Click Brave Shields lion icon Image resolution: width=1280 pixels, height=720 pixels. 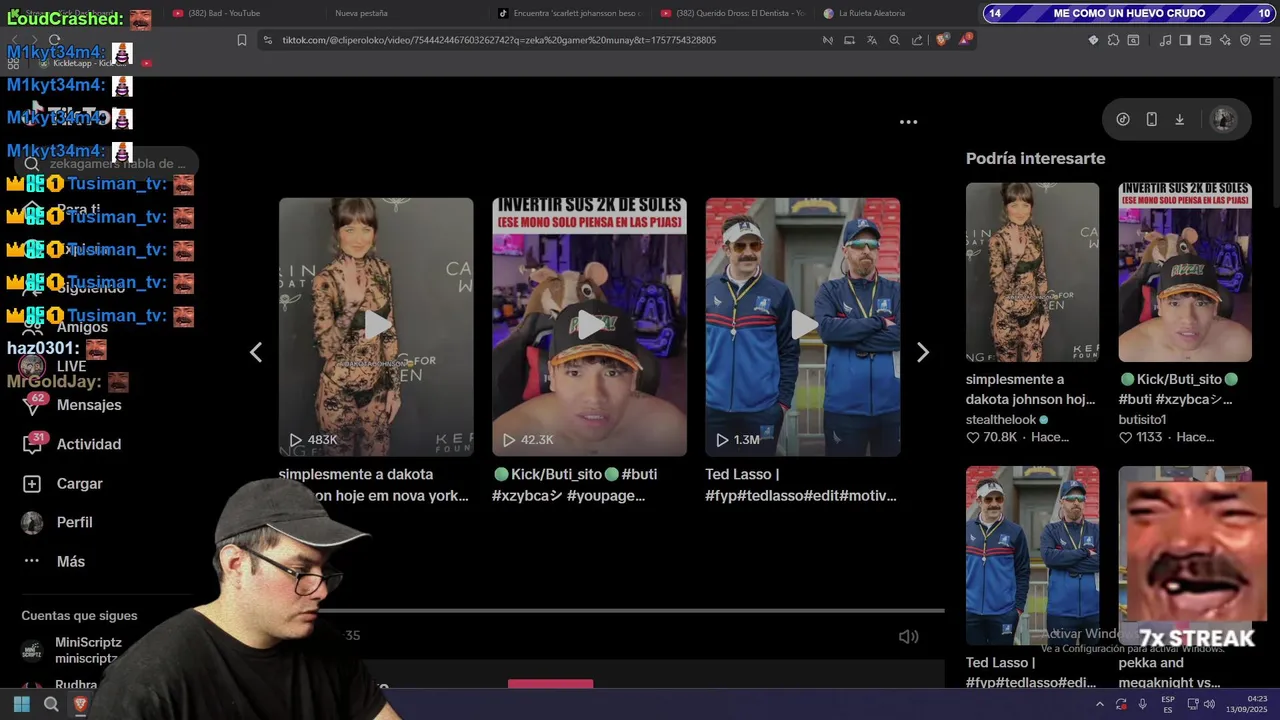click(942, 40)
